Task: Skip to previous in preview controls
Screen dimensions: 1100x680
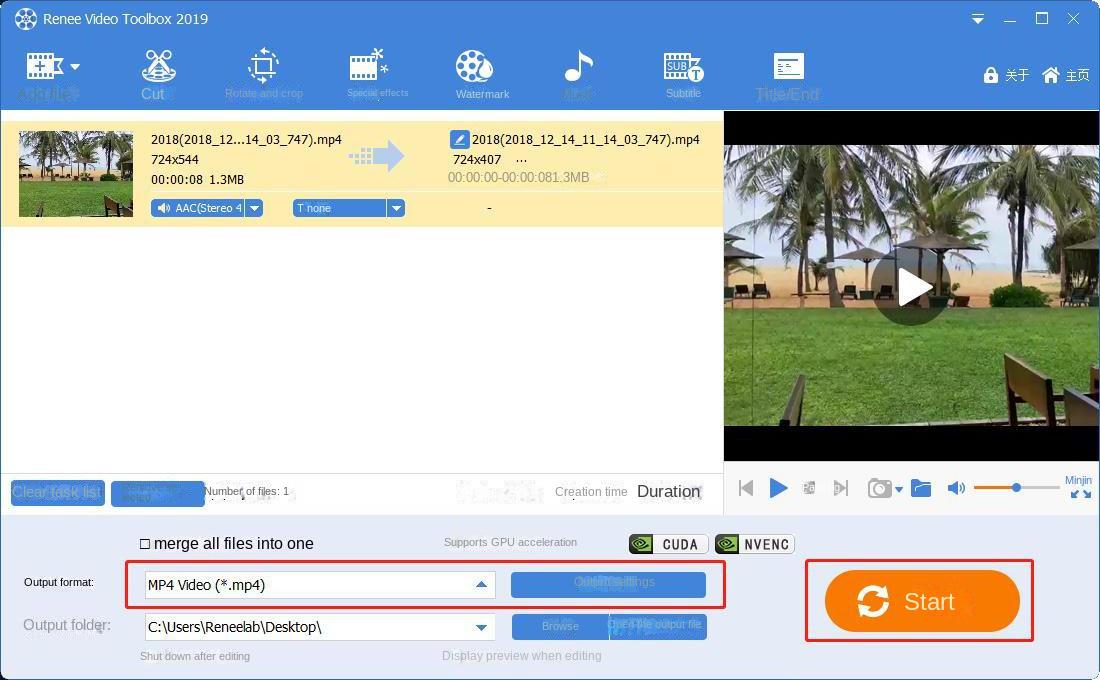Action: point(746,488)
